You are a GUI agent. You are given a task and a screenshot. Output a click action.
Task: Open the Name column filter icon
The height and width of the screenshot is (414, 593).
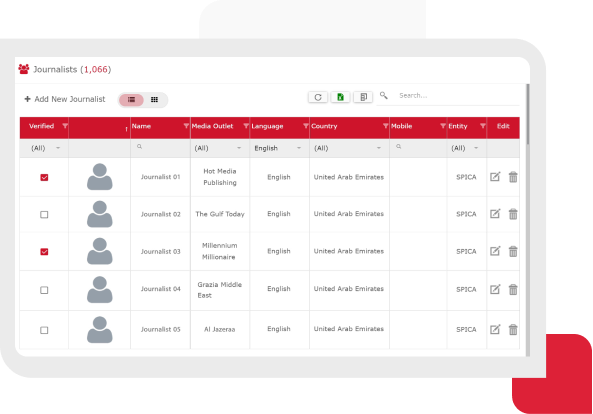pos(186,126)
